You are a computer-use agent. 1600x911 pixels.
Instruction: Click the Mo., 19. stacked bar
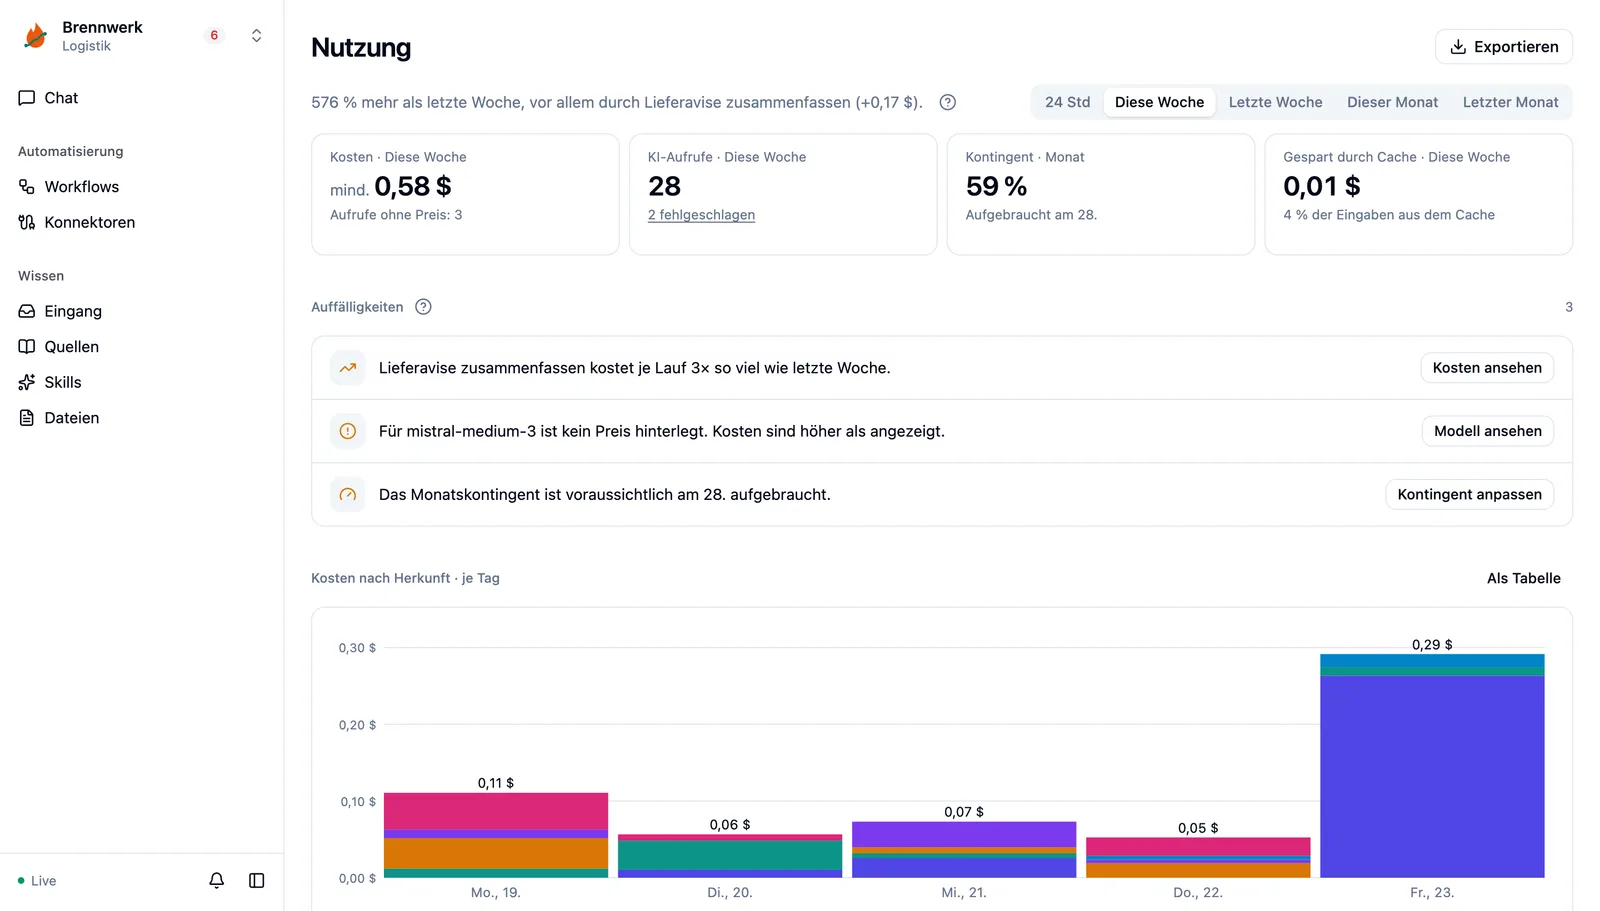pos(496,835)
